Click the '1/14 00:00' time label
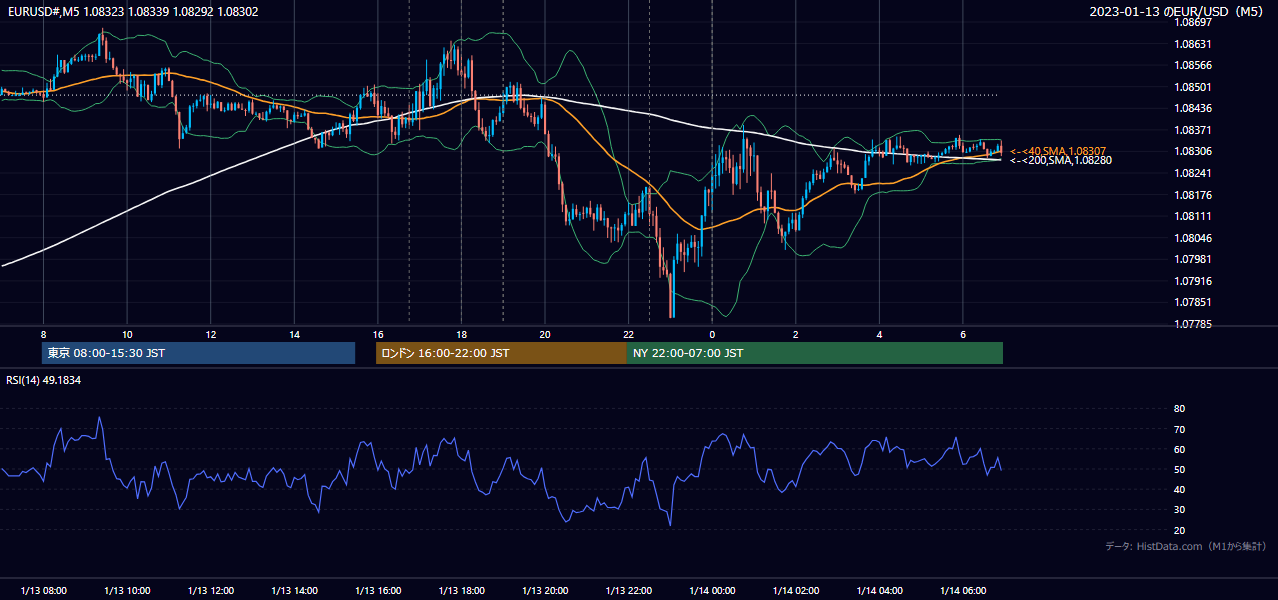The image size is (1278, 600). 712,591
